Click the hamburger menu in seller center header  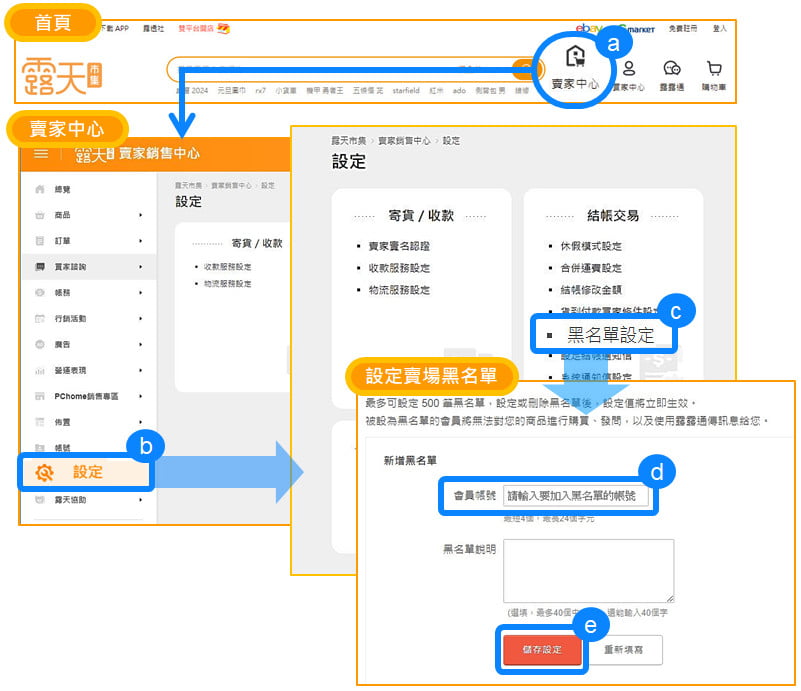click(x=41, y=153)
